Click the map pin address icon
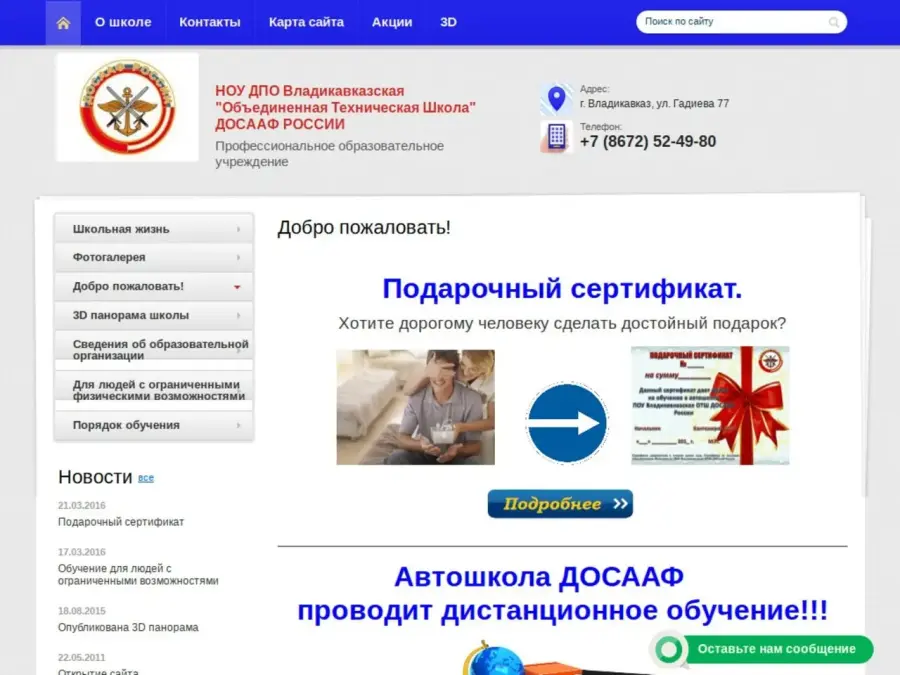Image resolution: width=900 pixels, height=675 pixels. point(556,98)
